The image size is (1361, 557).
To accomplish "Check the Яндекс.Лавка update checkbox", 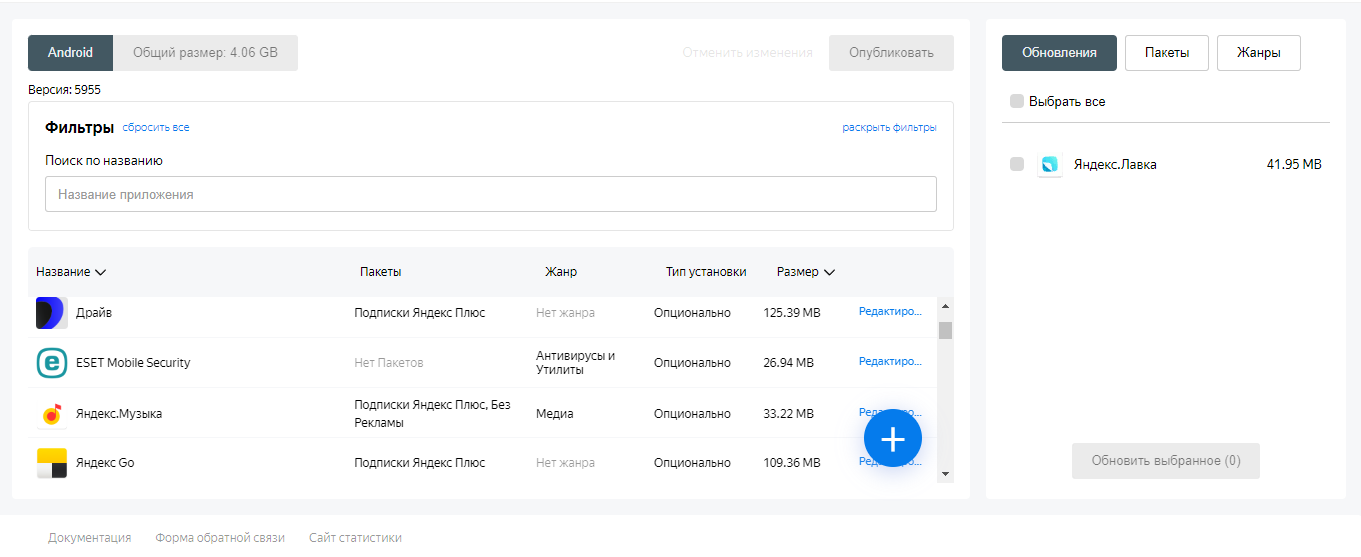I will pos(1017,165).
